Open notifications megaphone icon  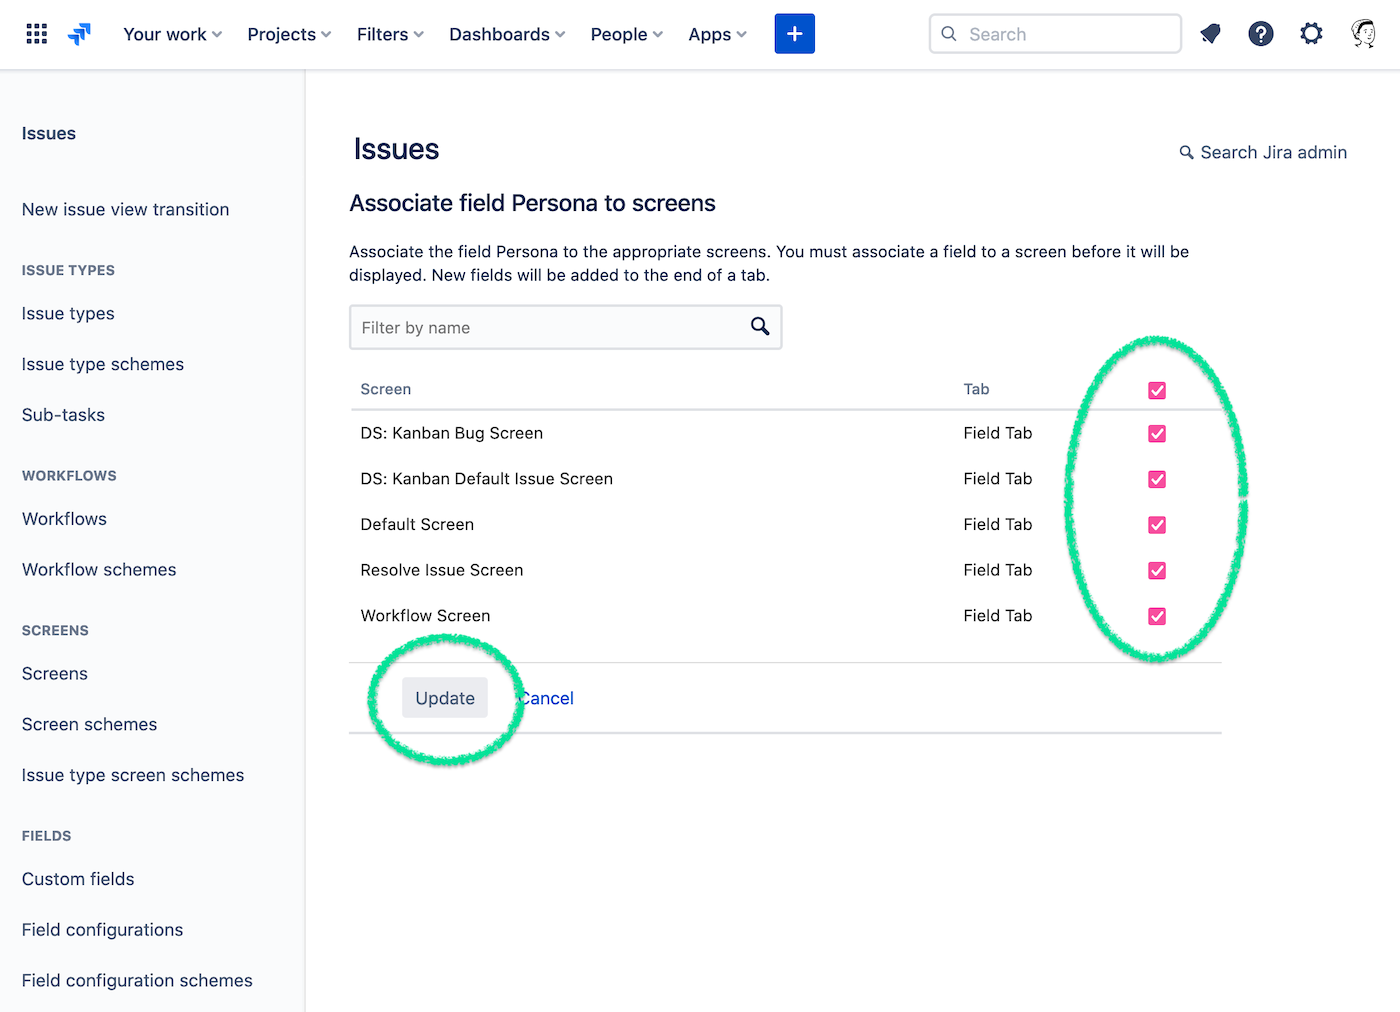[1210, 34]
